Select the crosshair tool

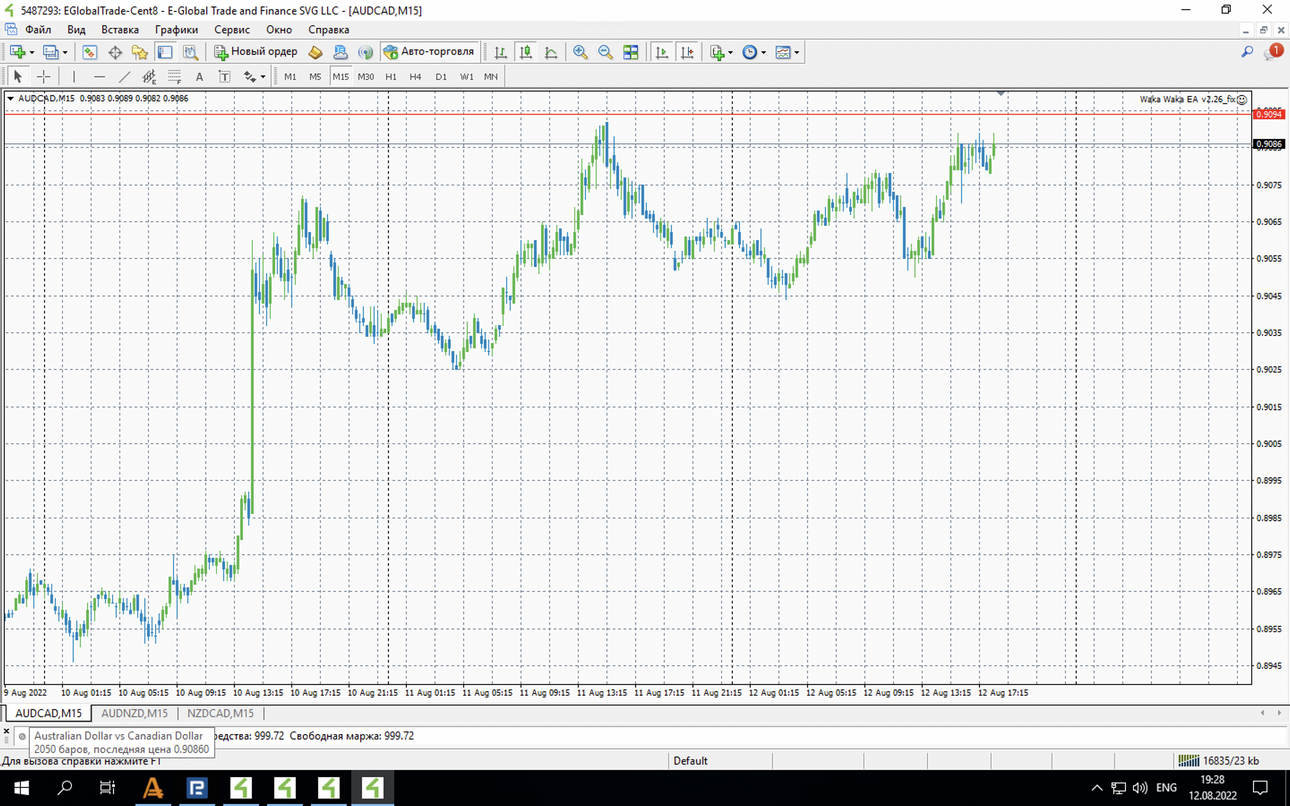[43, 76]
